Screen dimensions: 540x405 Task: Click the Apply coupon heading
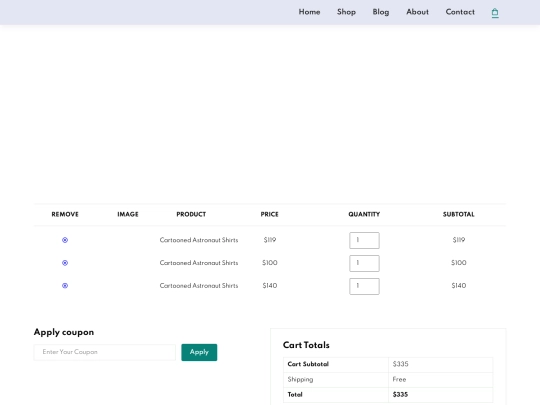point(64,332)
